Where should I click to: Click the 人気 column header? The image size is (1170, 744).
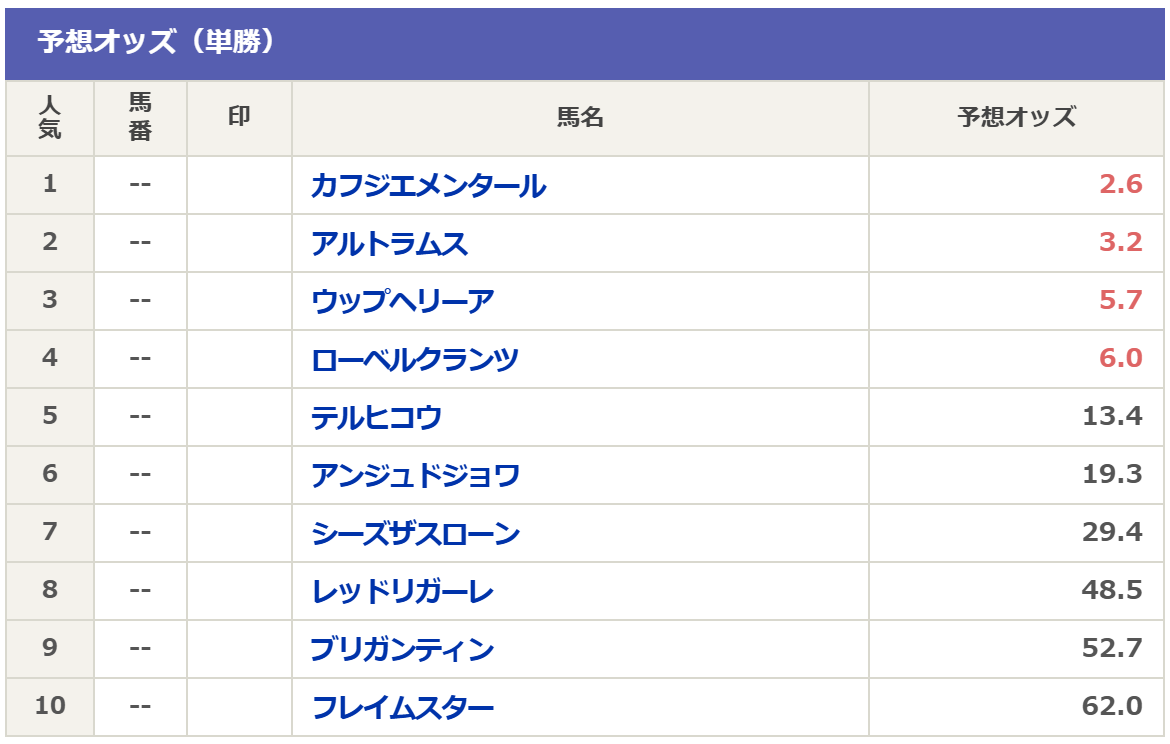[50, 118]
